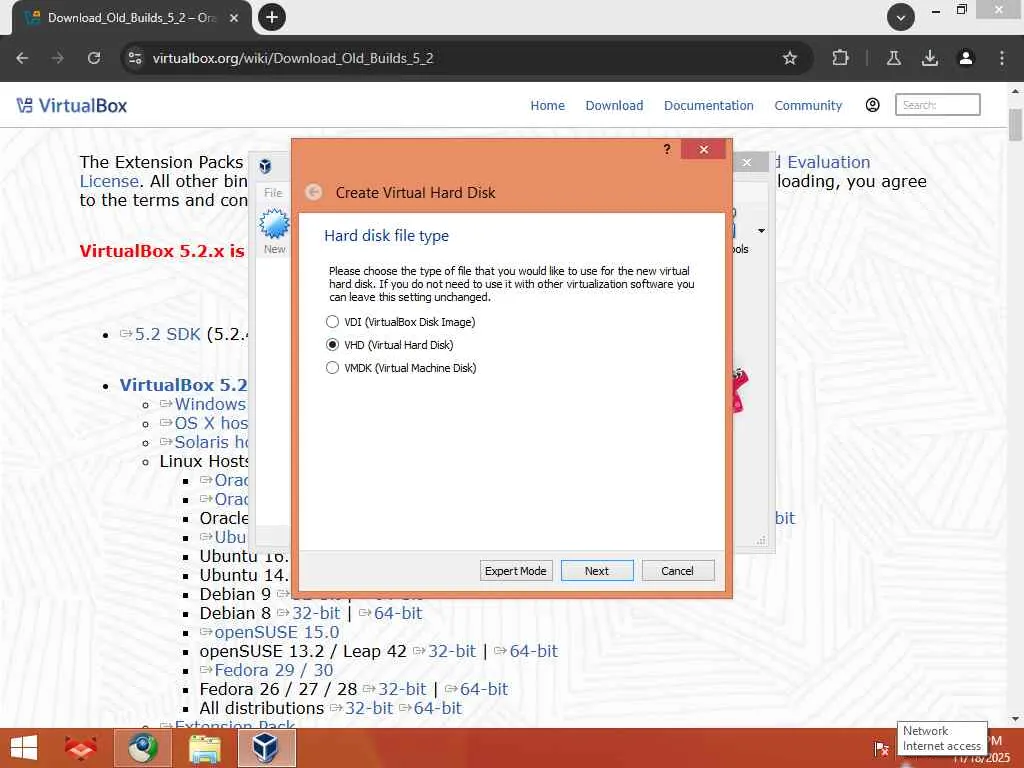Viewport: 1024px width, 768px height.
Task: Close the Create Virtual Hard Disk dialog
Action: 703,150
